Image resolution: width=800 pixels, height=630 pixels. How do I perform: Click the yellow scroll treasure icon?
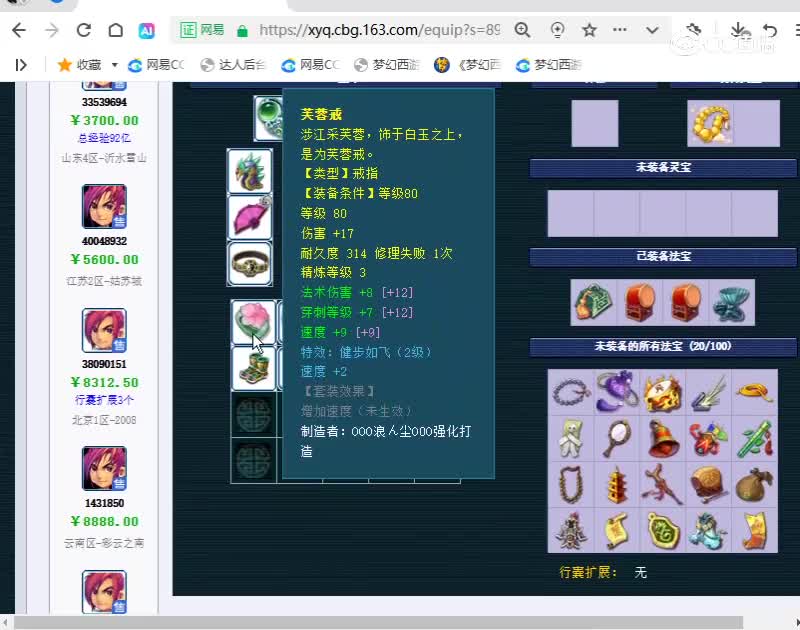click(616, 530)
